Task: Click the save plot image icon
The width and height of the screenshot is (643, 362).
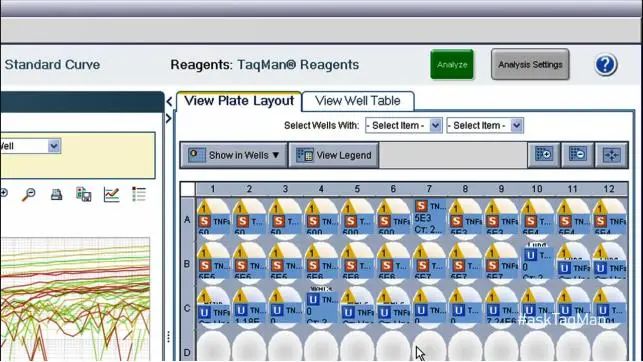Action: tap(84, 194)
